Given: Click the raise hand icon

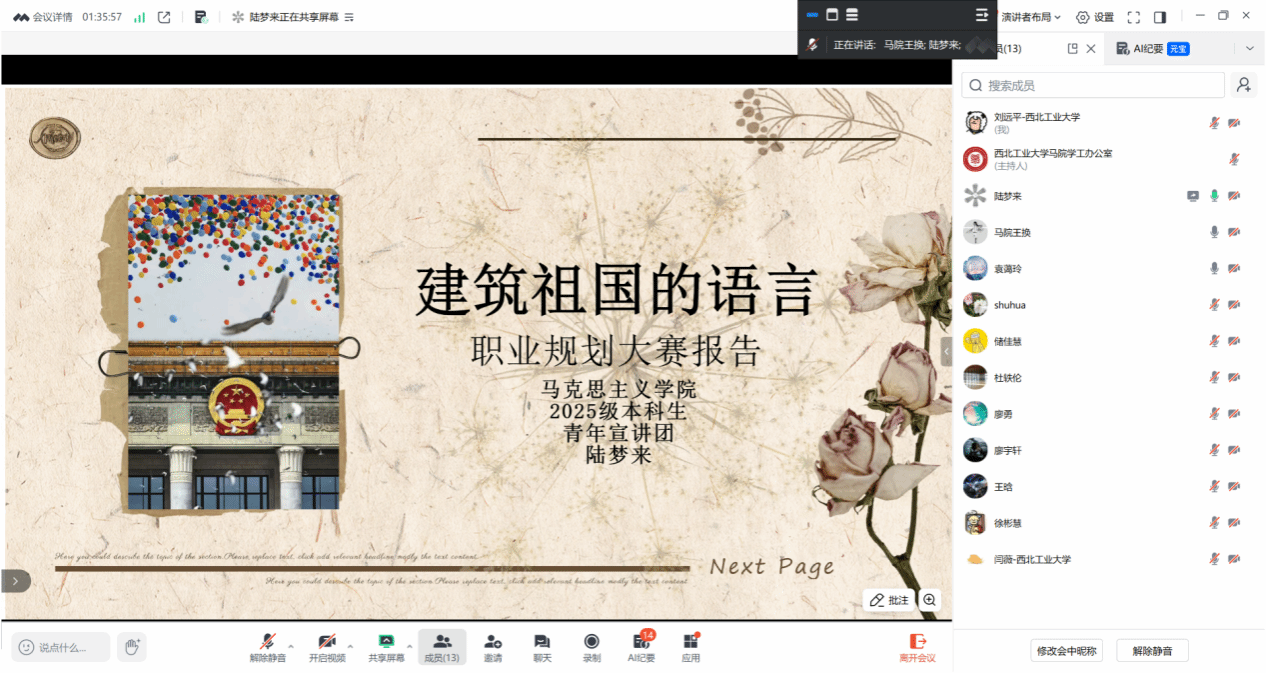Looking at the screenshot, I should [131, 647].
